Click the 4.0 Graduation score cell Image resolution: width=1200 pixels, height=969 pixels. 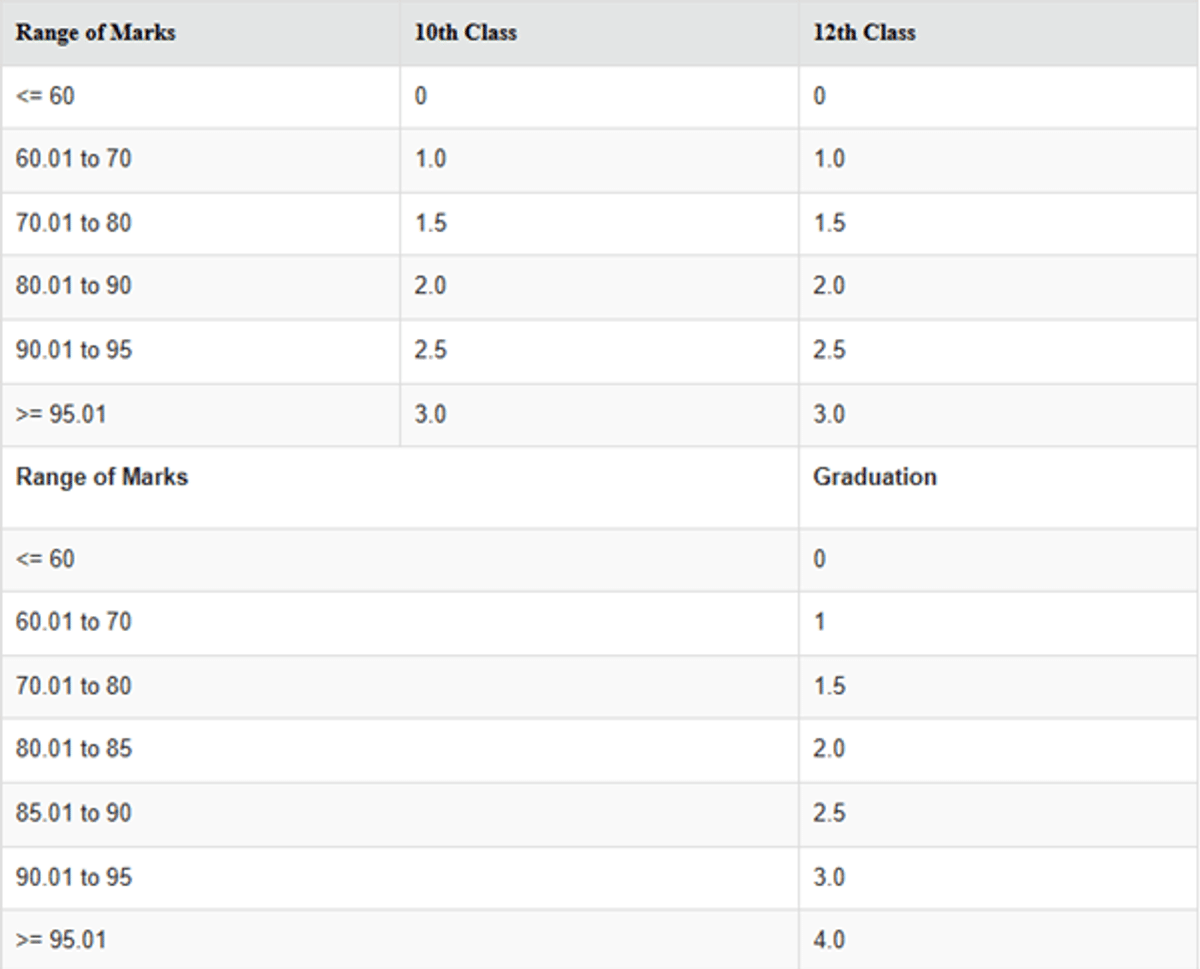(x=829, y=940)
